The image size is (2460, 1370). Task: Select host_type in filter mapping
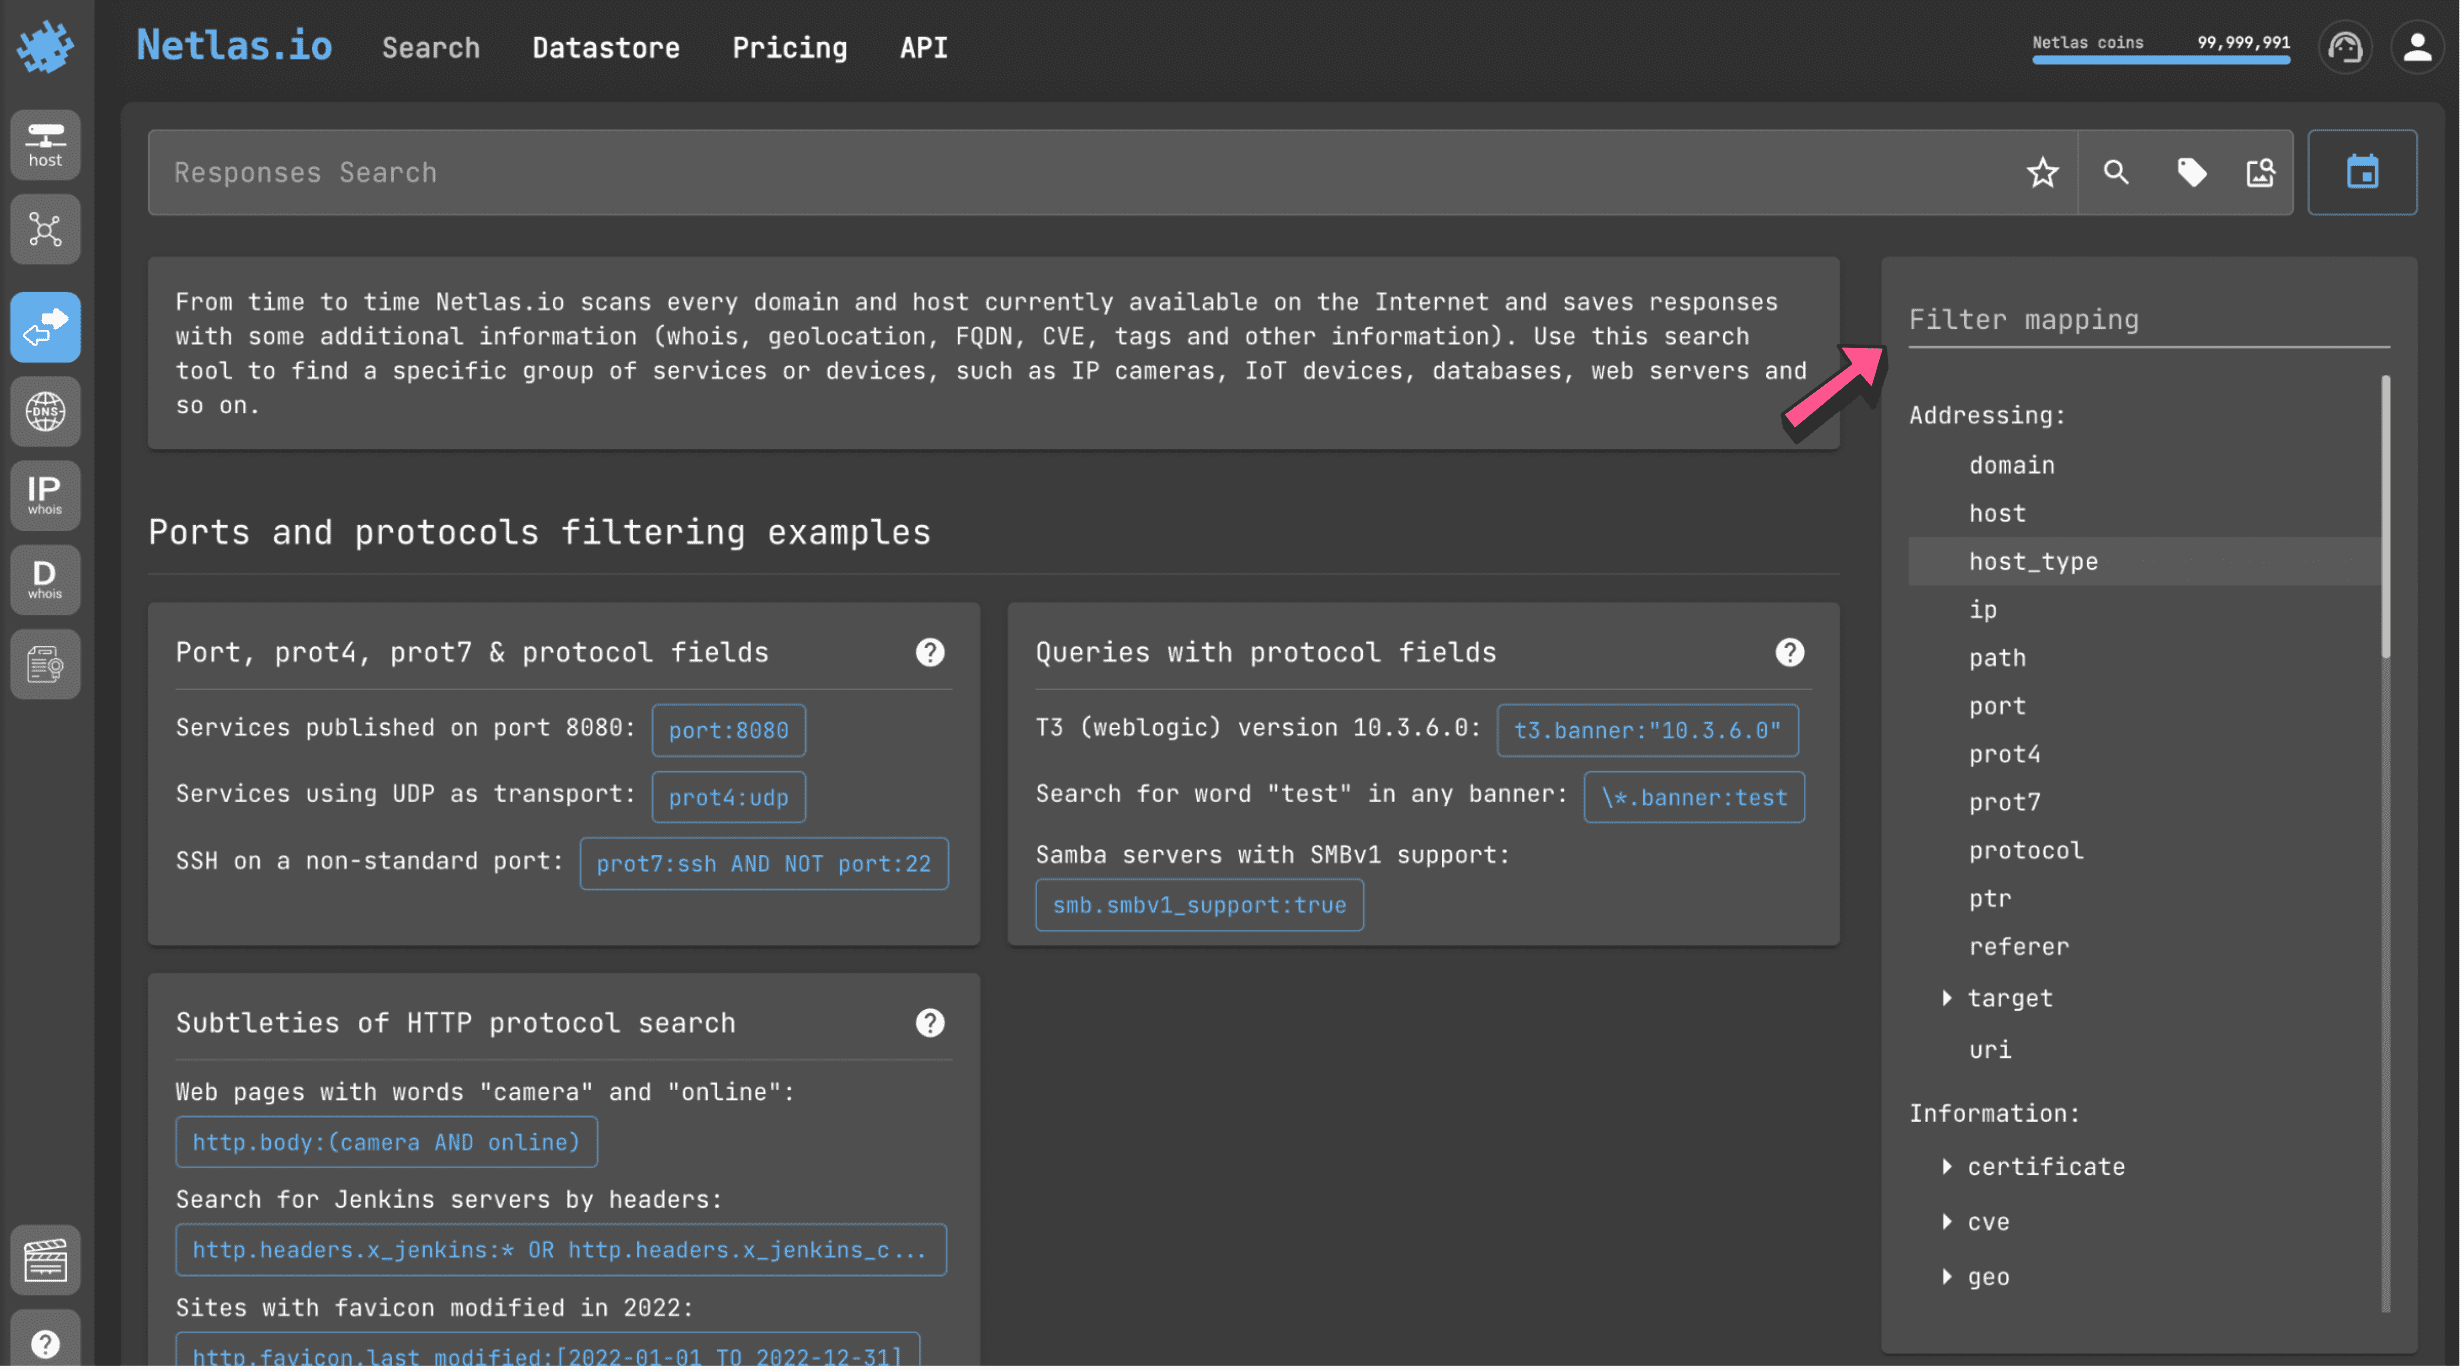(x=2032, y=561)
